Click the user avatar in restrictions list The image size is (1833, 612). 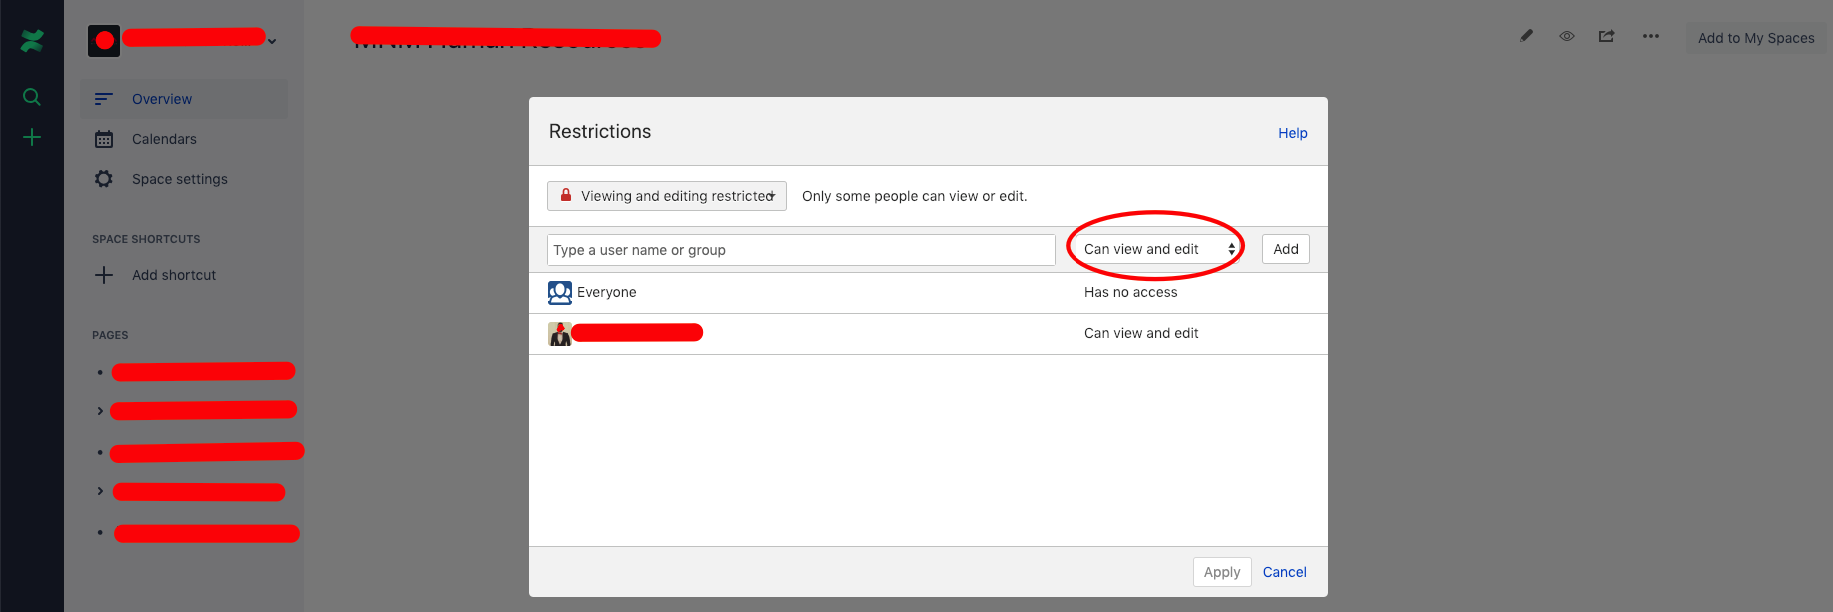(x=560, y=334)
